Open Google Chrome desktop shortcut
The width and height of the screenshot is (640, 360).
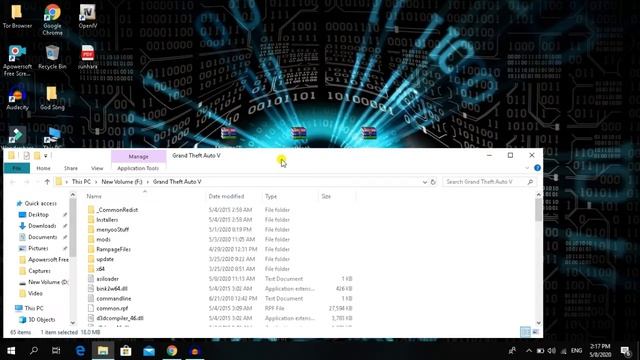click(x=52, y=20)
